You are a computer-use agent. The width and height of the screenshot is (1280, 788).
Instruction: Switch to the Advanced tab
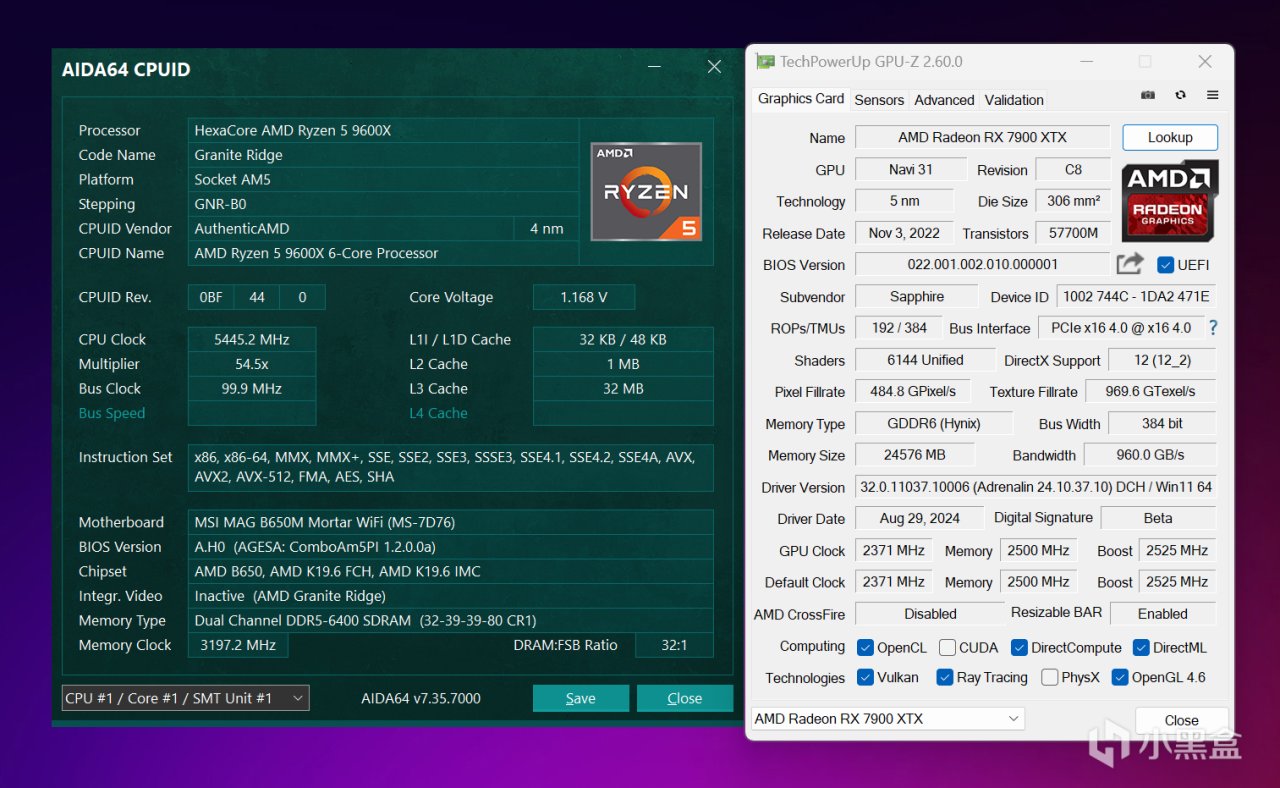coord(944,100)
